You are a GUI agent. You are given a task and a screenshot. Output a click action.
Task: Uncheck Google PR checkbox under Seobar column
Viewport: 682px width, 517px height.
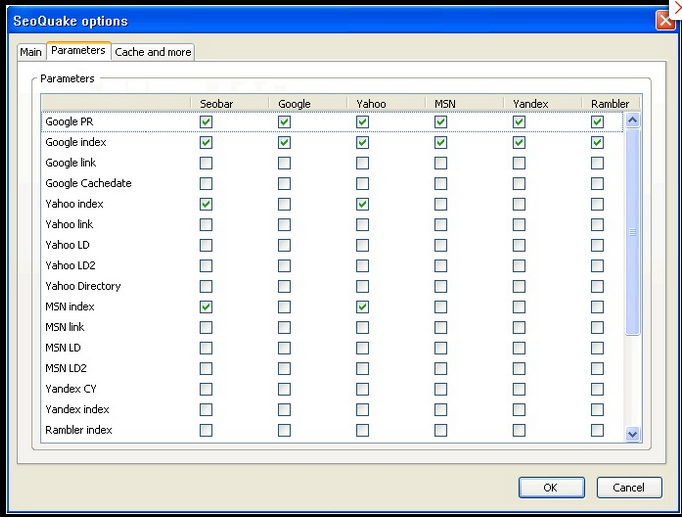pyautogui.click(x=206, y=122)
